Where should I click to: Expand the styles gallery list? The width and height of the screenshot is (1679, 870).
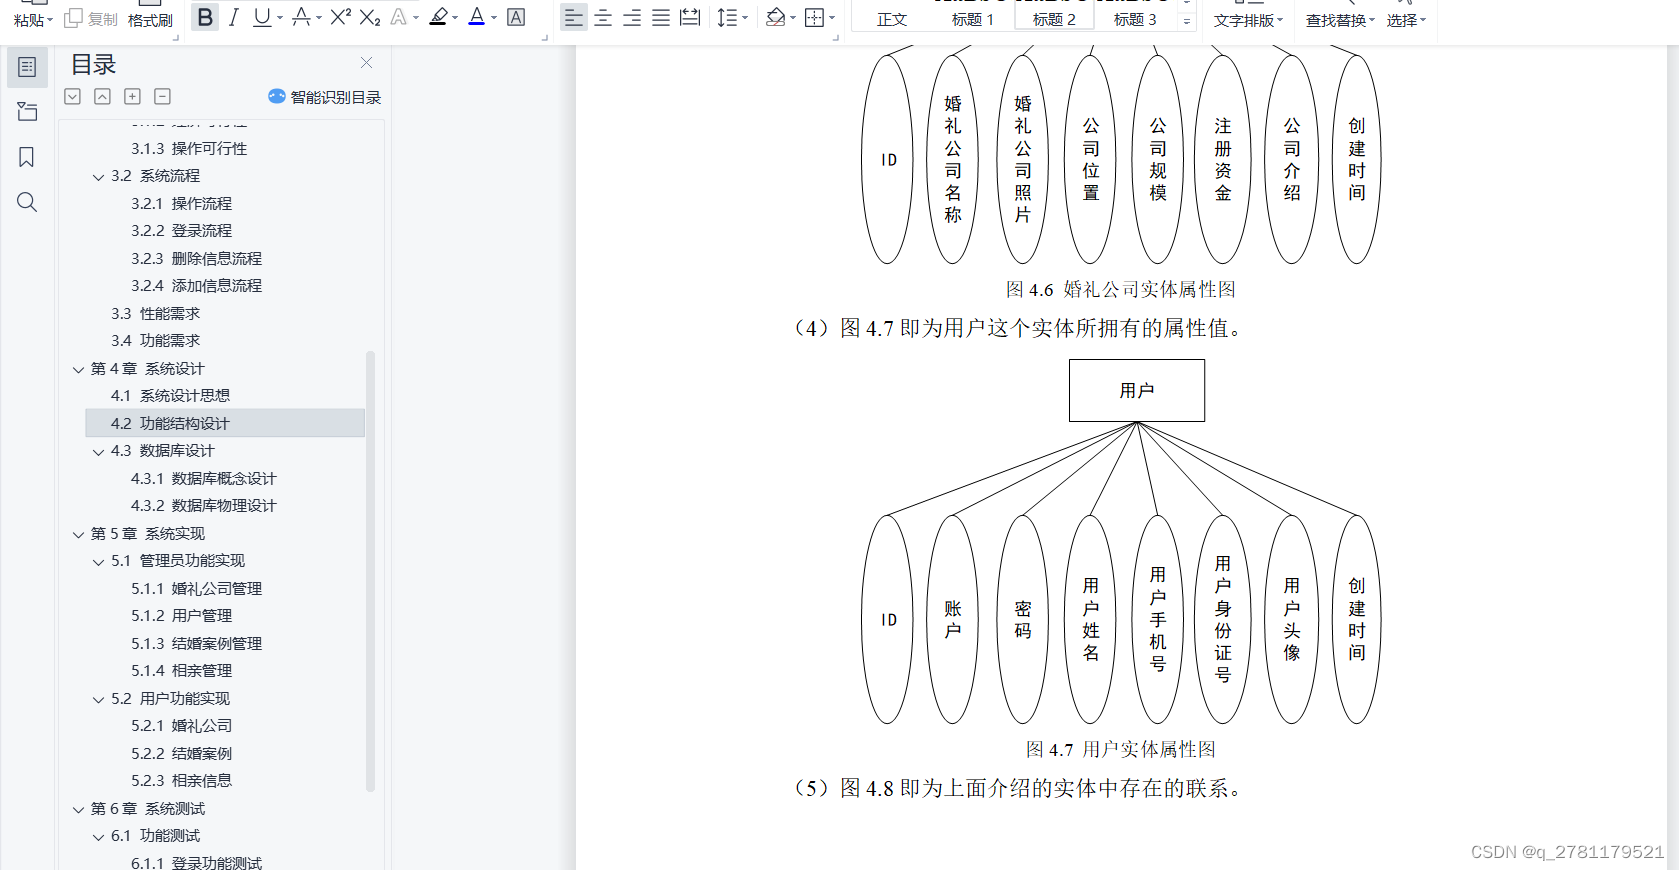[x=1187, y=20]
